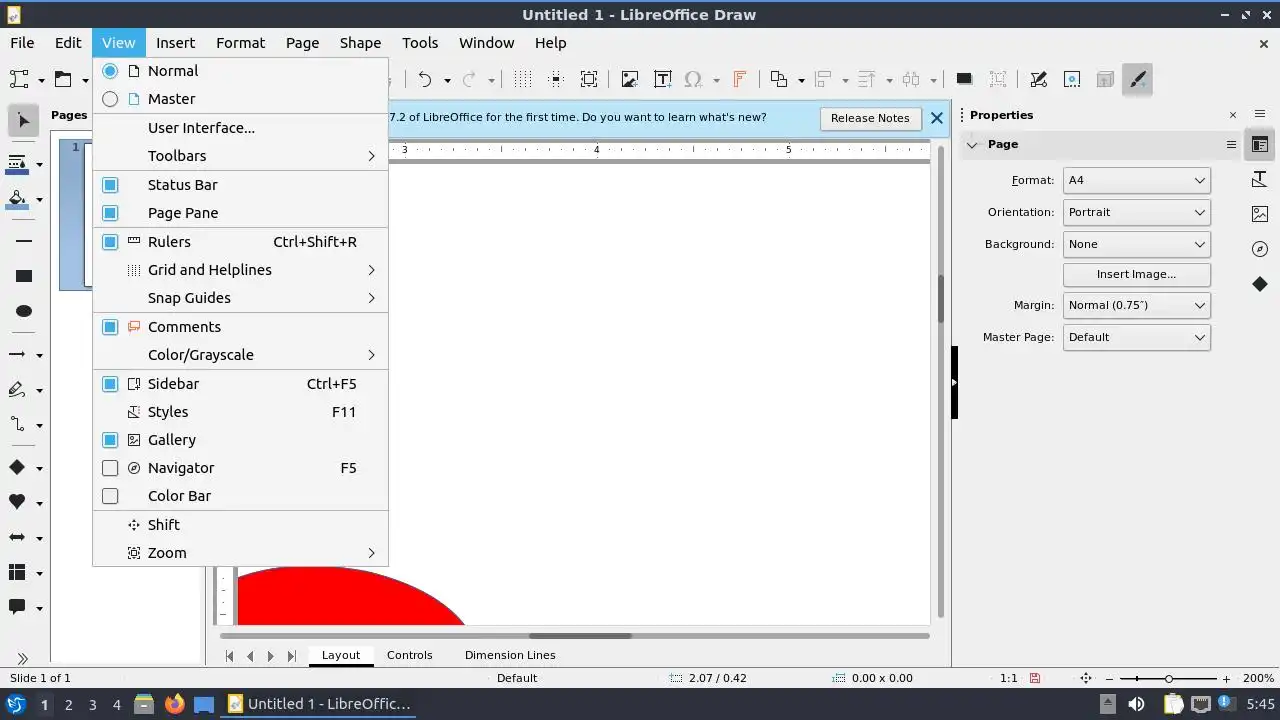Switch to the Controls layer tab
1280x720 pixels.
coord(410,655)
